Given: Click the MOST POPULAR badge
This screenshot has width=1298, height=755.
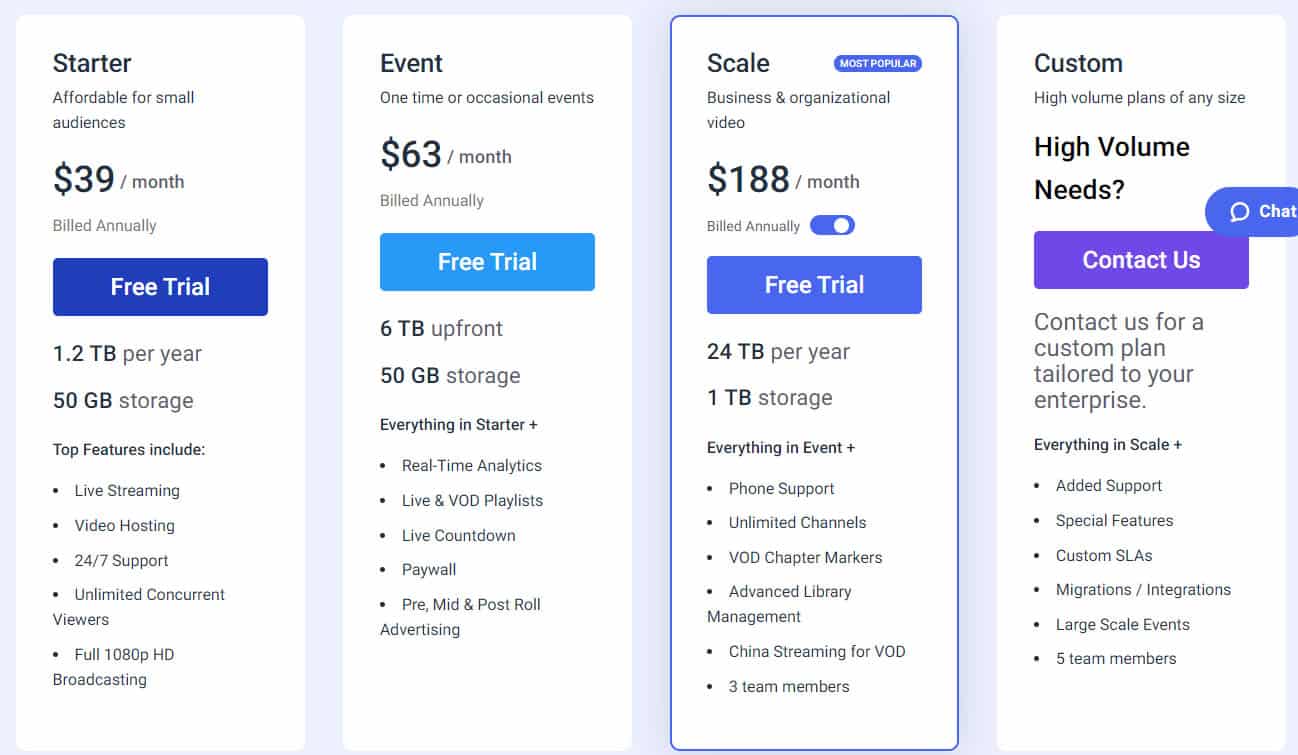Looking at the screenshot, I should click(x=877, y=63).
